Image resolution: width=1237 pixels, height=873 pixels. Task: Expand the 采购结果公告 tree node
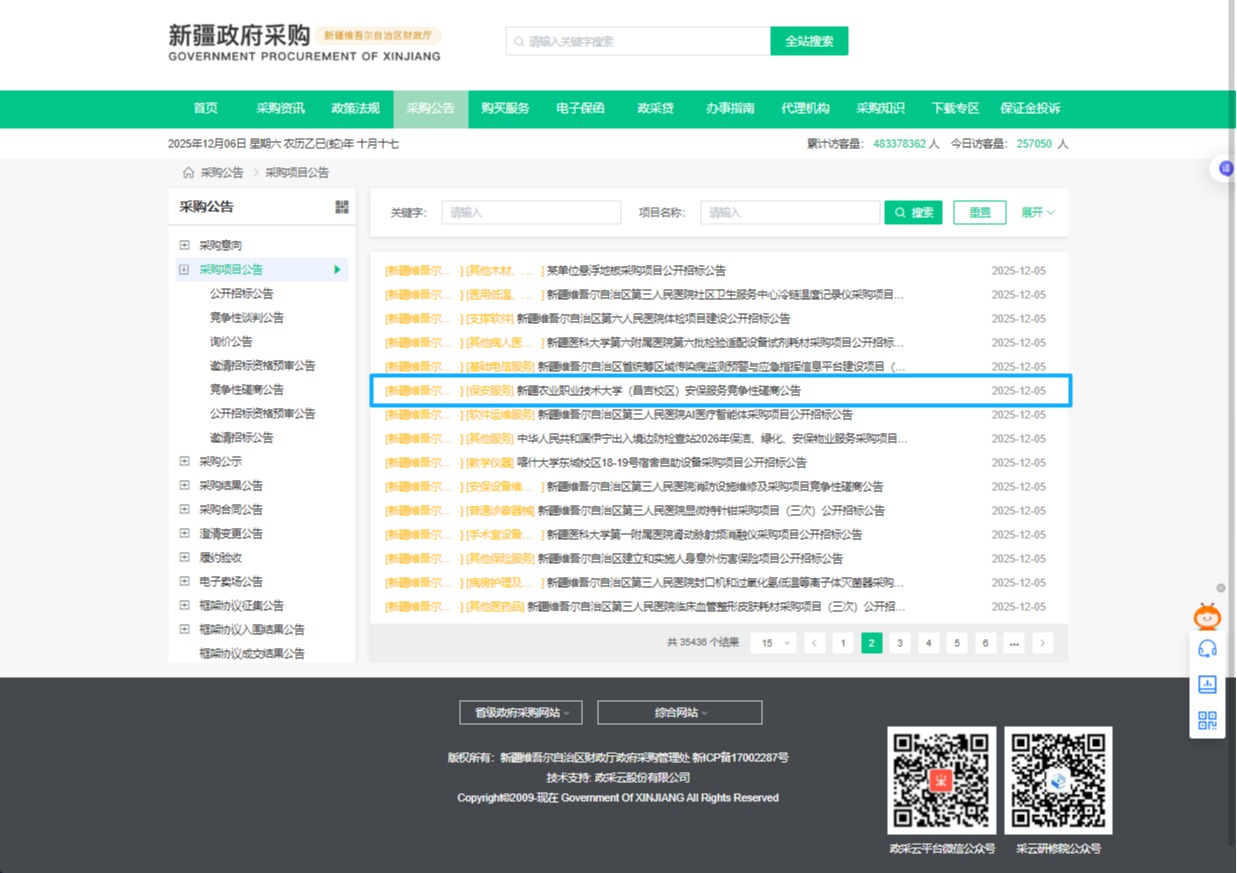coord(184,485)
